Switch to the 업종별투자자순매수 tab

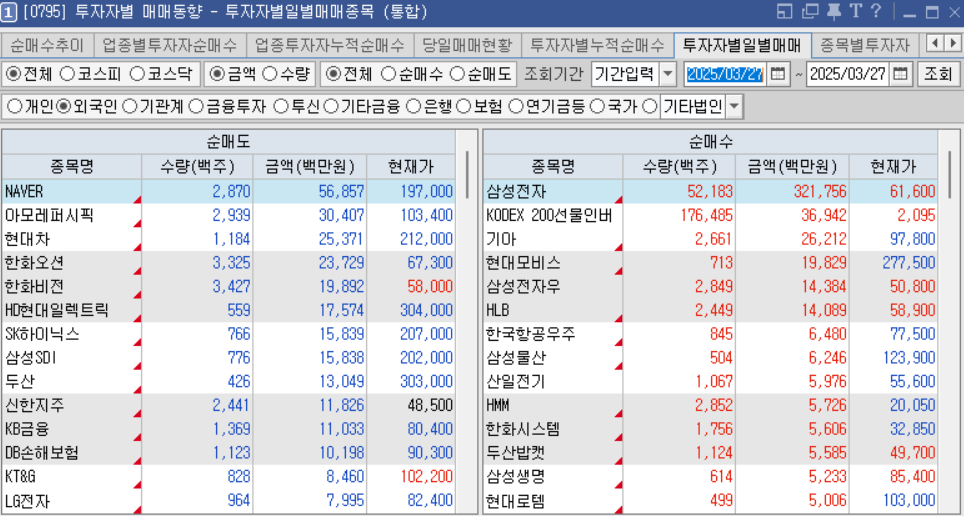tap(170, 44)
